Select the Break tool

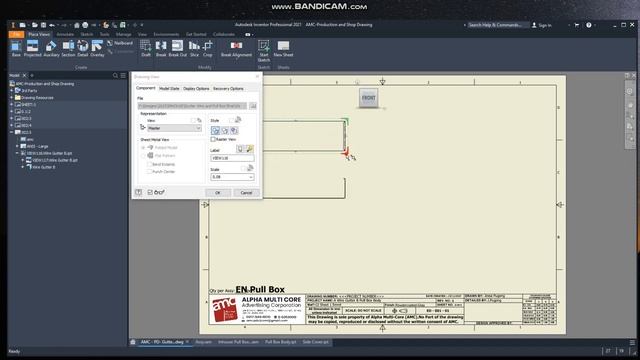pos(161,49)
